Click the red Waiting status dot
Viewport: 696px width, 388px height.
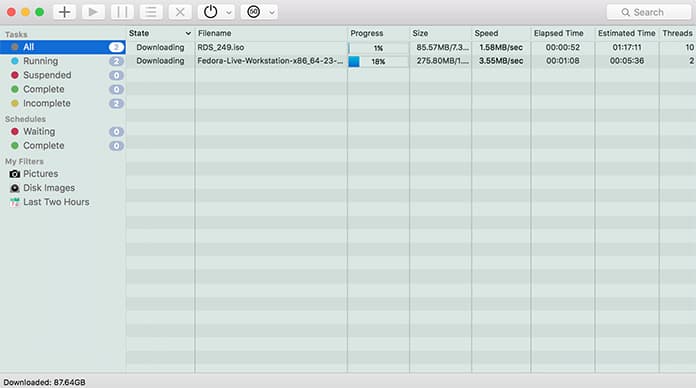click(x=15, y=132)
